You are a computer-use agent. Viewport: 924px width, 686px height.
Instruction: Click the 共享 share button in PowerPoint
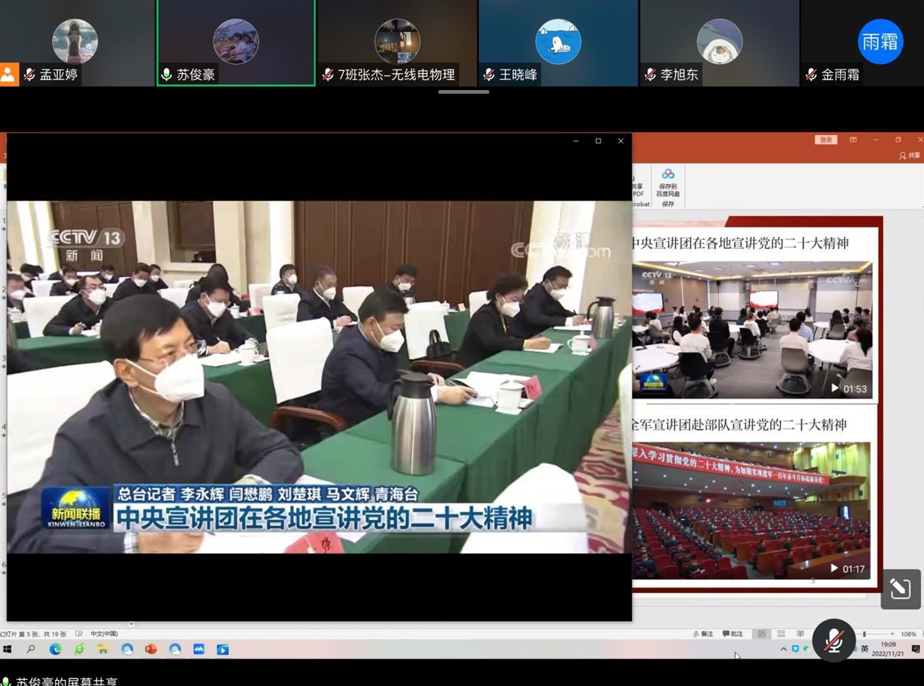[x=909, y=156]
